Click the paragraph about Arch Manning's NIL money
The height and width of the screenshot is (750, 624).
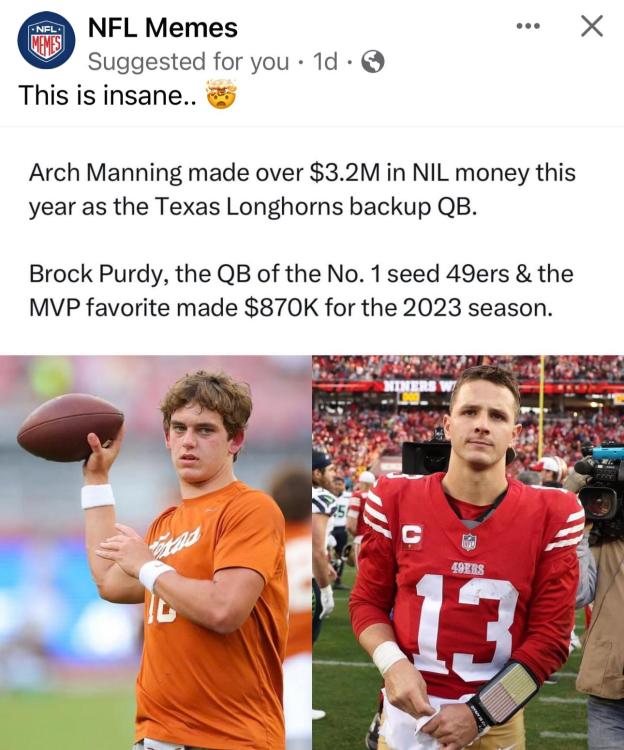302,190
